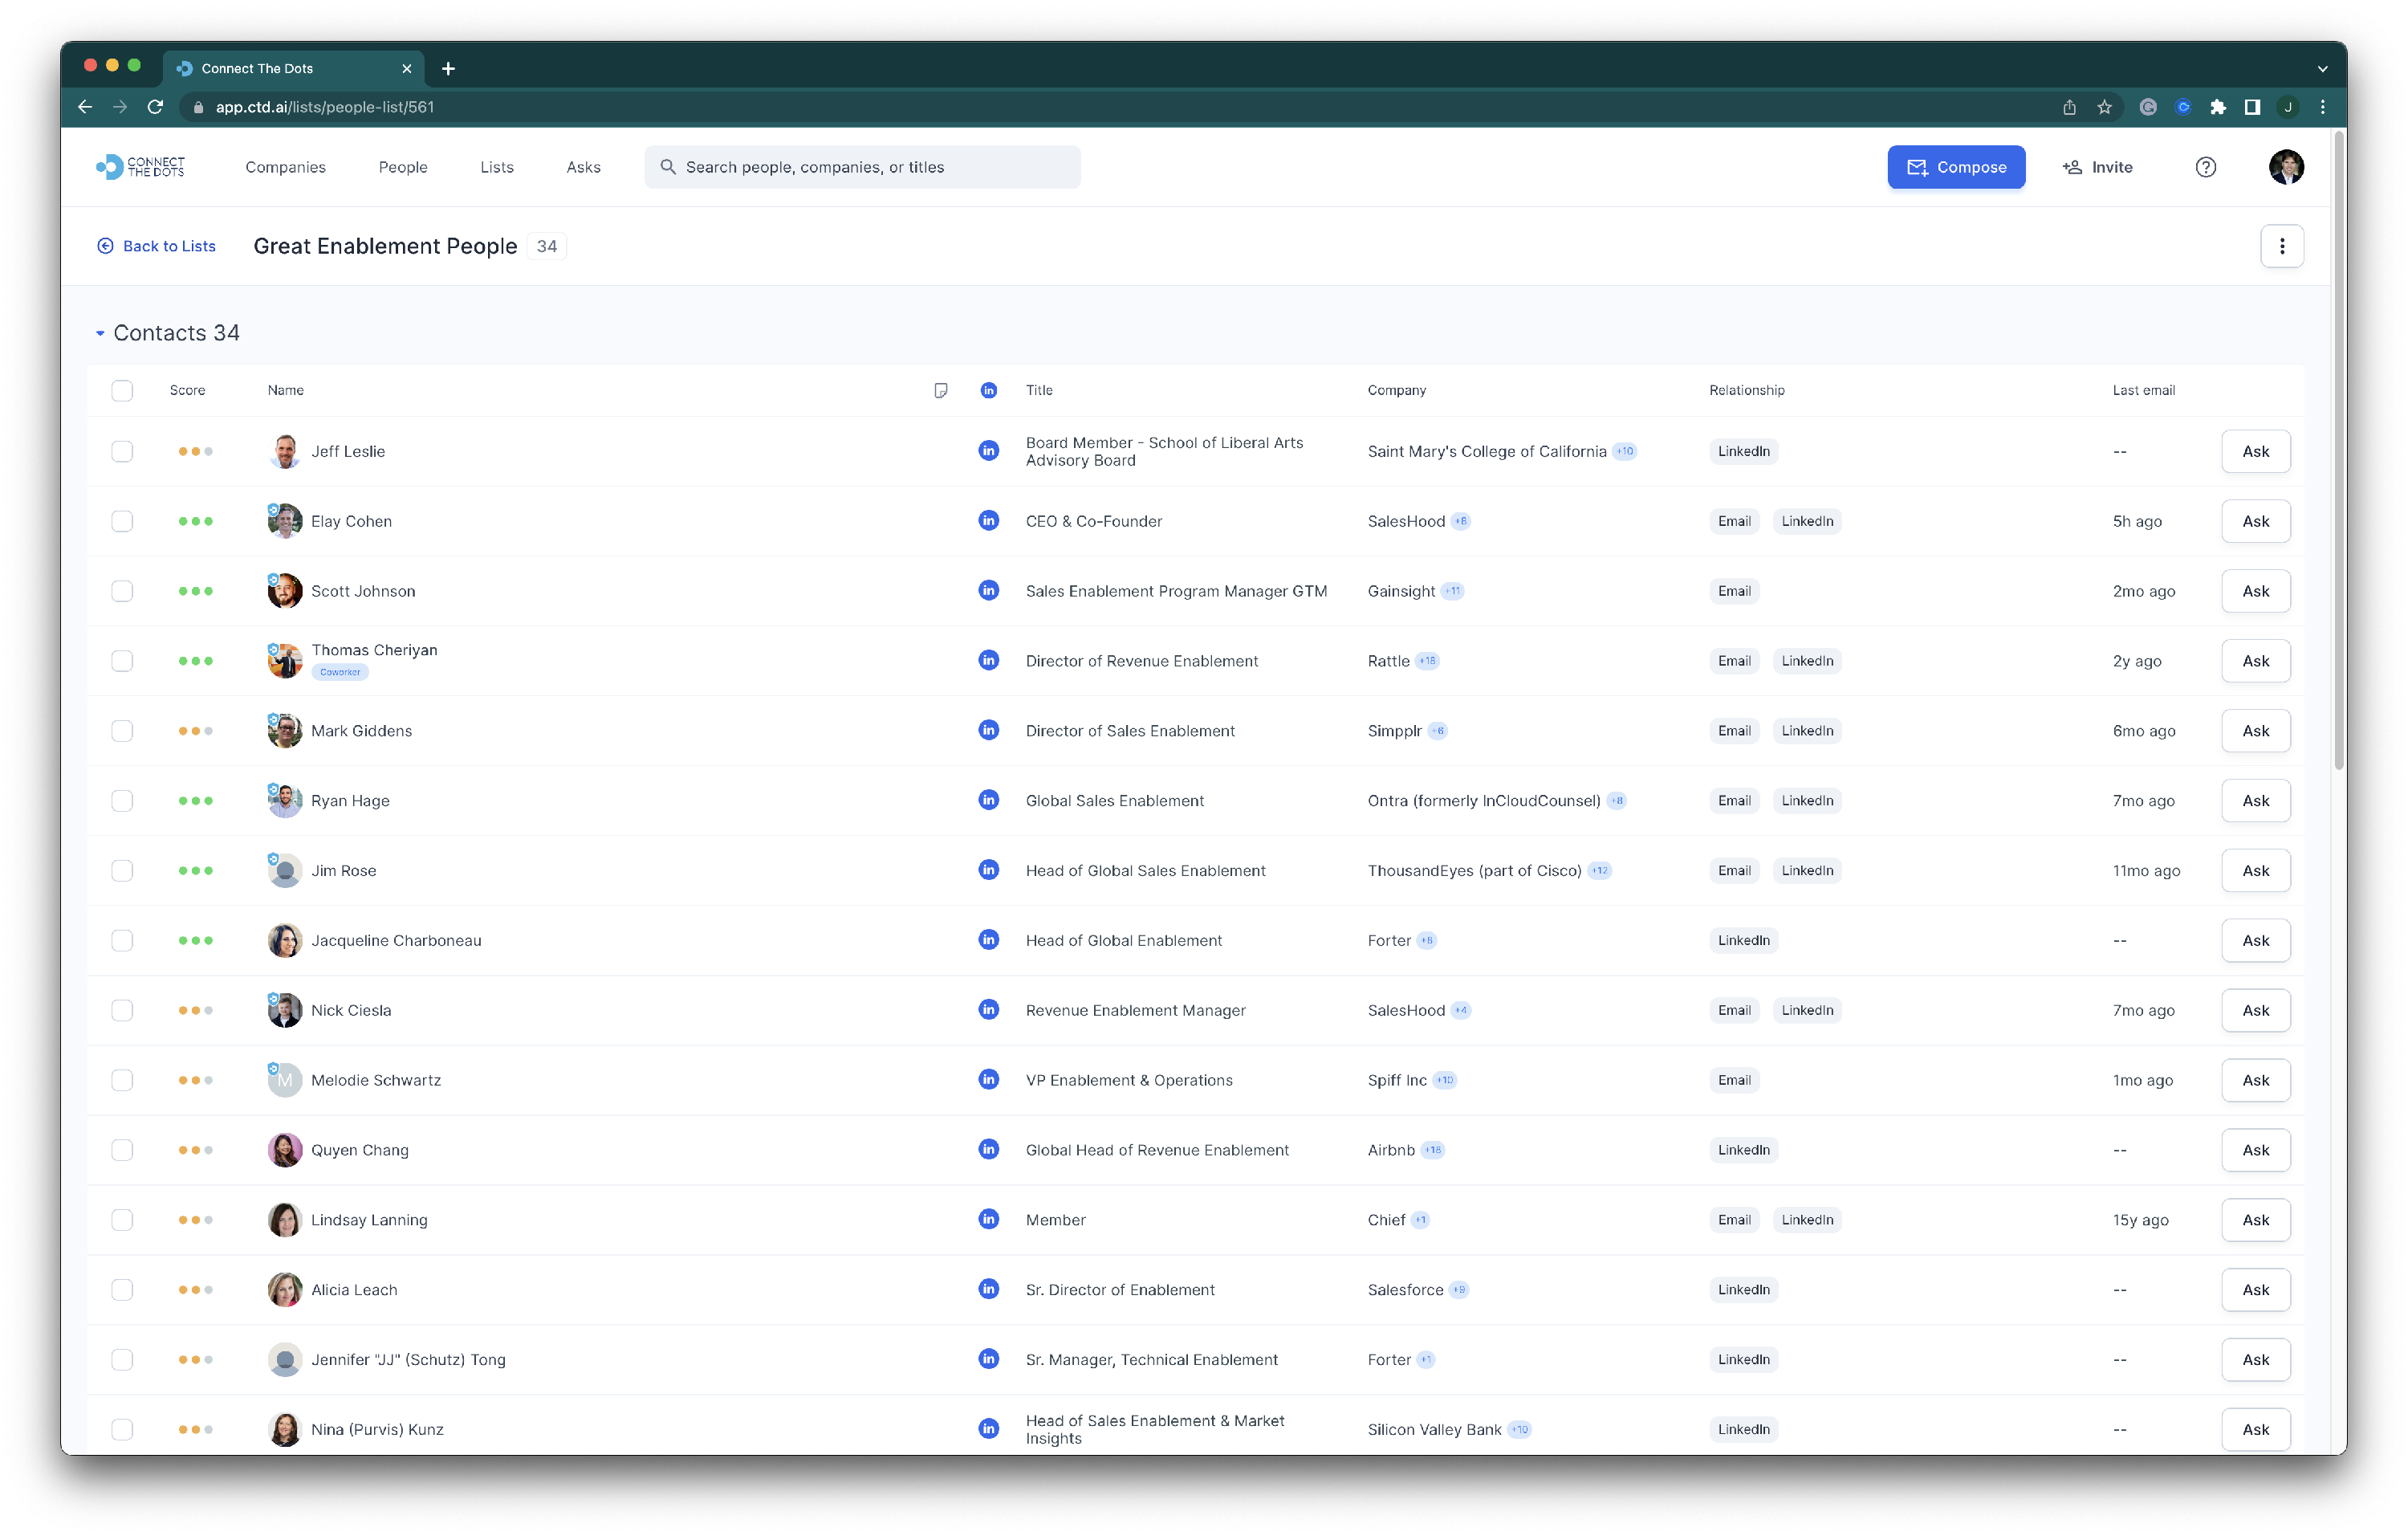Open the Asks nav item
Viewport: 2408px width, 1536px height.
coord(583,167)
